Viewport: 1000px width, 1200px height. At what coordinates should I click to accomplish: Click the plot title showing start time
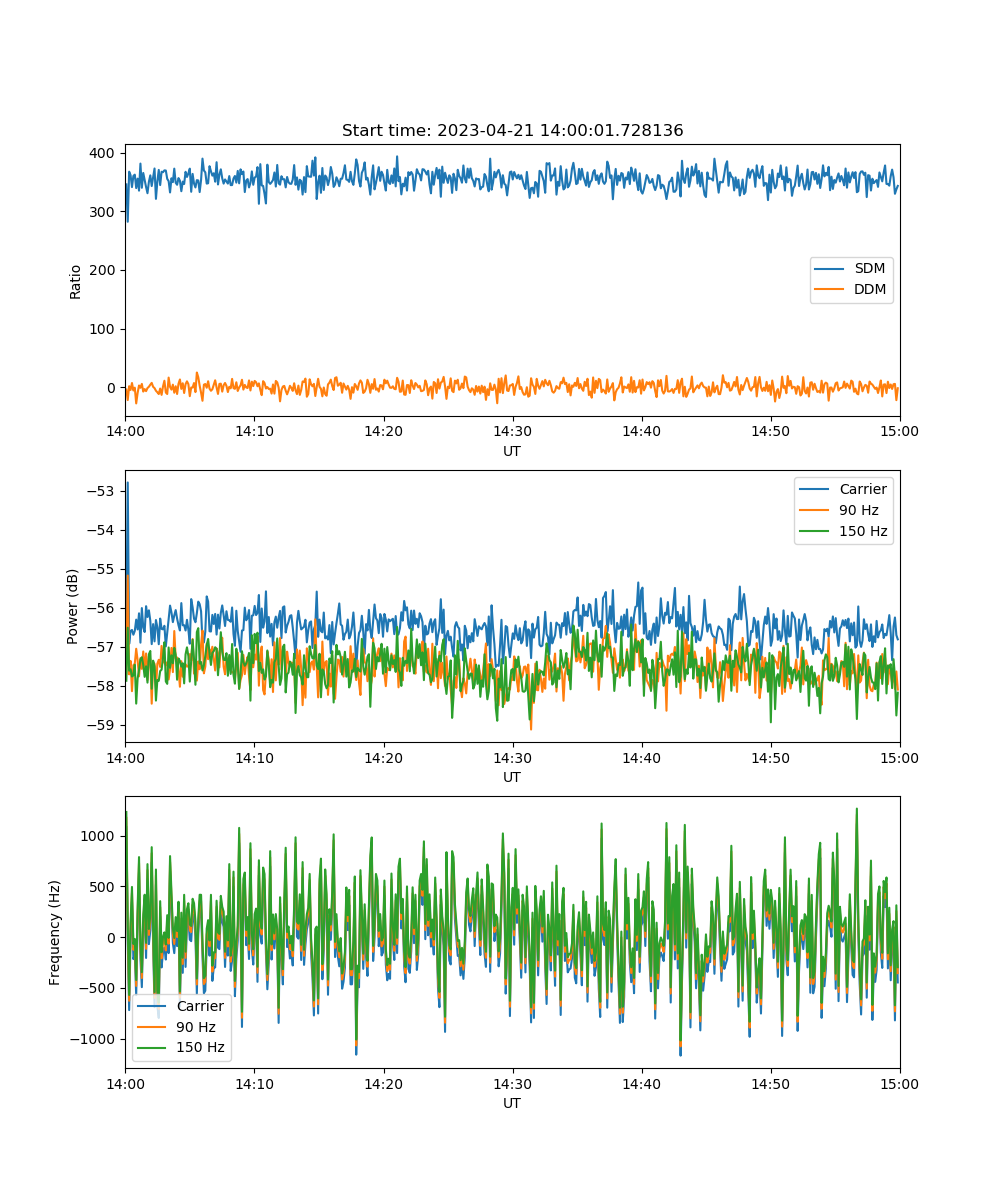click(512, 131)
